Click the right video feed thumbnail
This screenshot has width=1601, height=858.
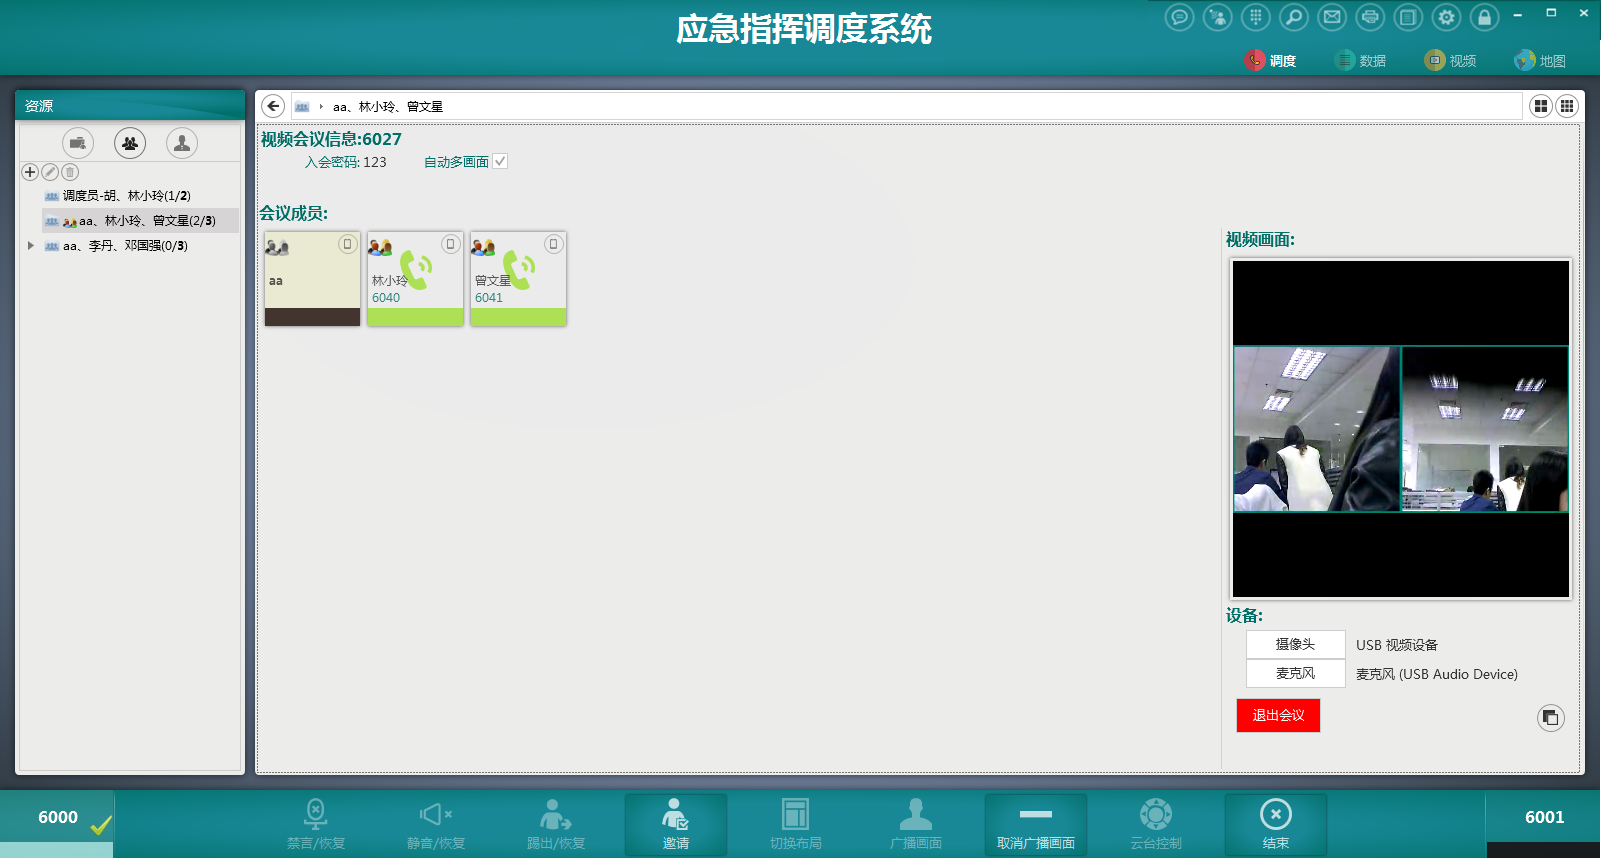click(x=1485, y=429)
